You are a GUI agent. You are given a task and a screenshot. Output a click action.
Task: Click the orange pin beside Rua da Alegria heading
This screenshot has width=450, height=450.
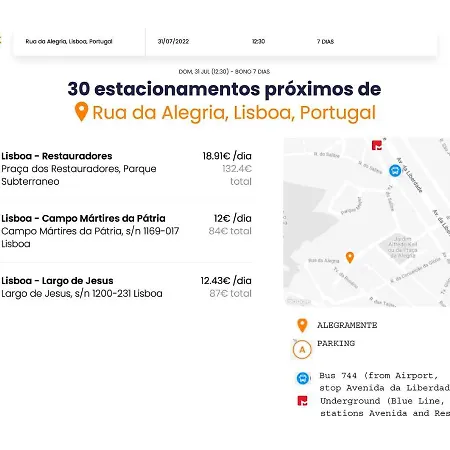[x=81, y=112]
